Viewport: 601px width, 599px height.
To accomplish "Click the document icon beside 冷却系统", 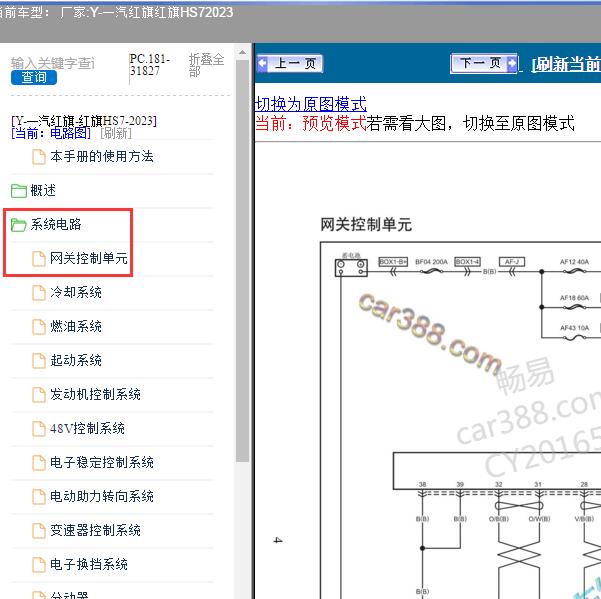I will pyautogui.click(x=38, y=293).
